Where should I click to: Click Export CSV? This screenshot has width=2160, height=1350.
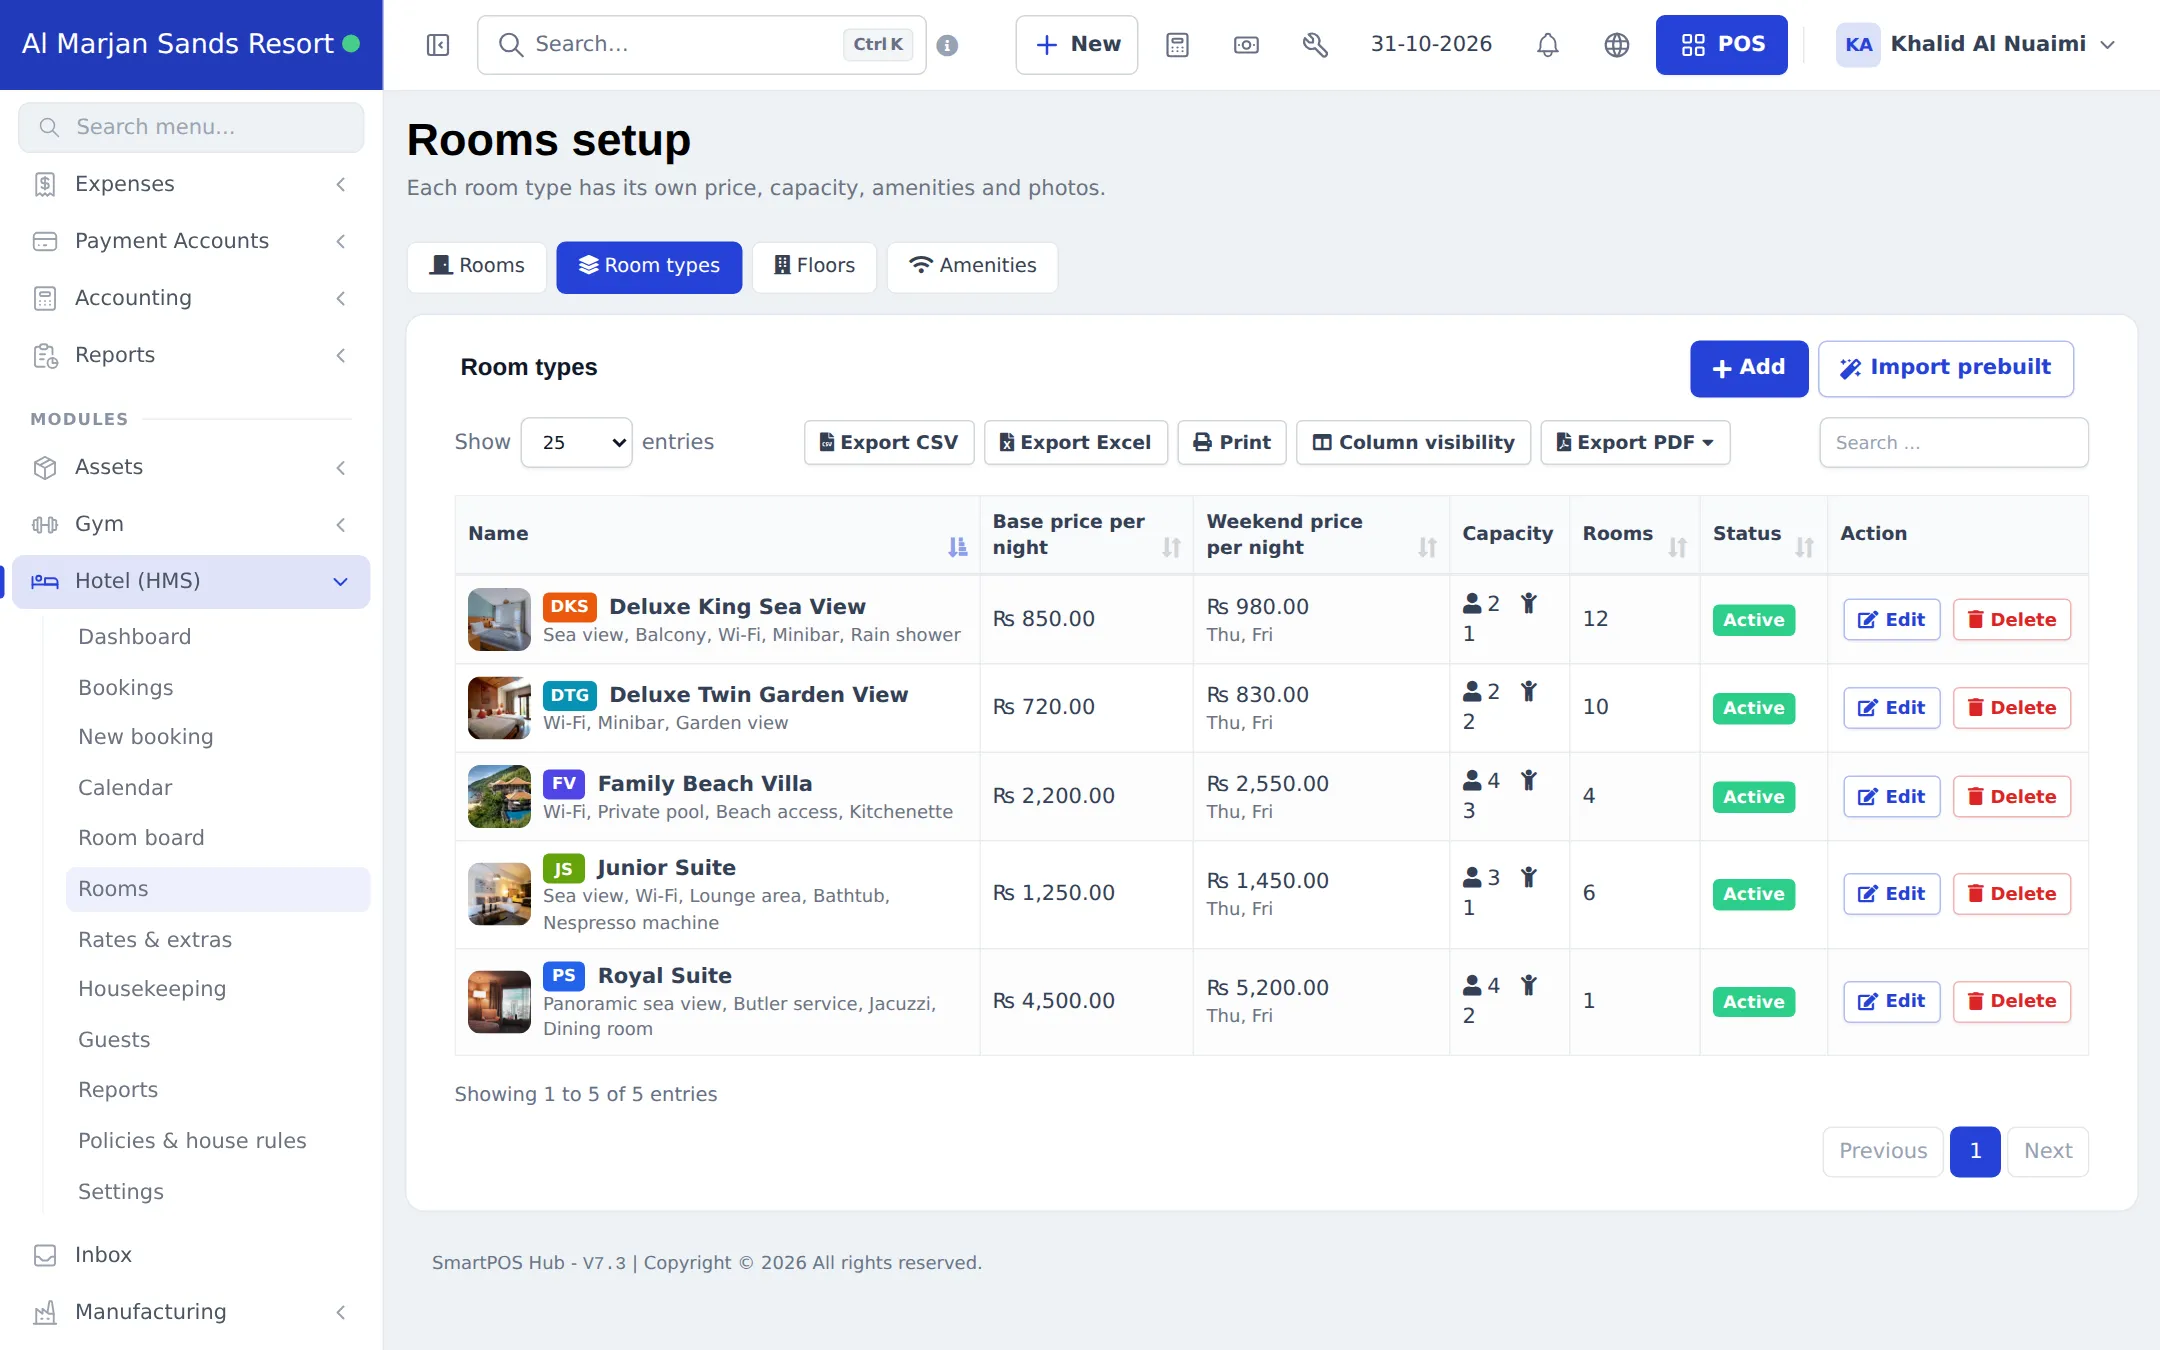click(x=889, y=442)
